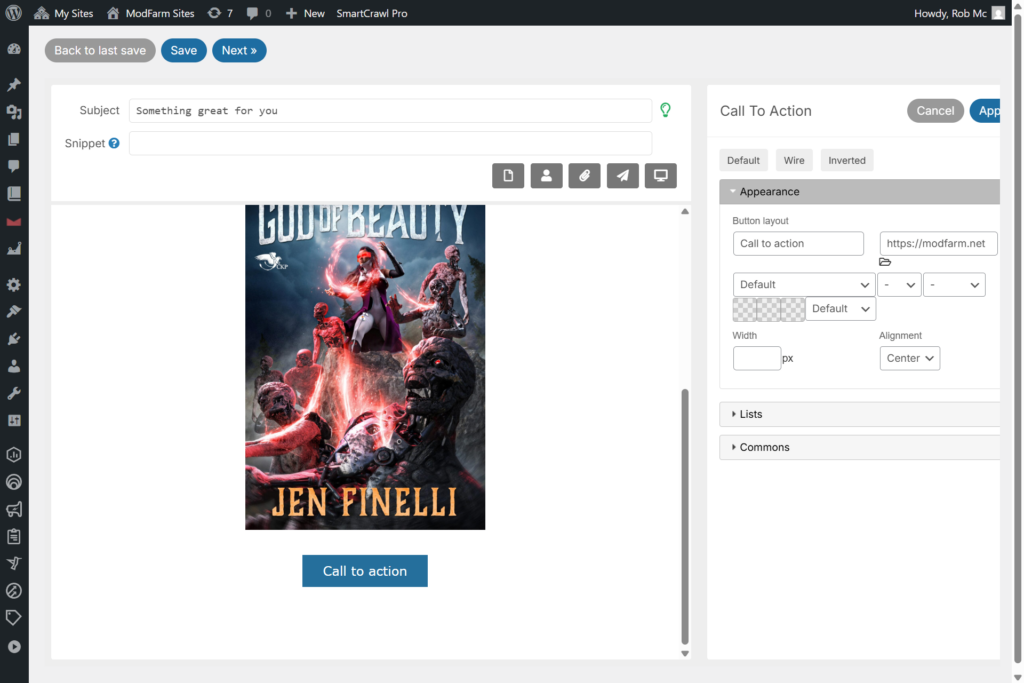The width and height of the screenshot is (1024, 683).
Task: Click the paper plane send test icon
Action: point(622,176)
